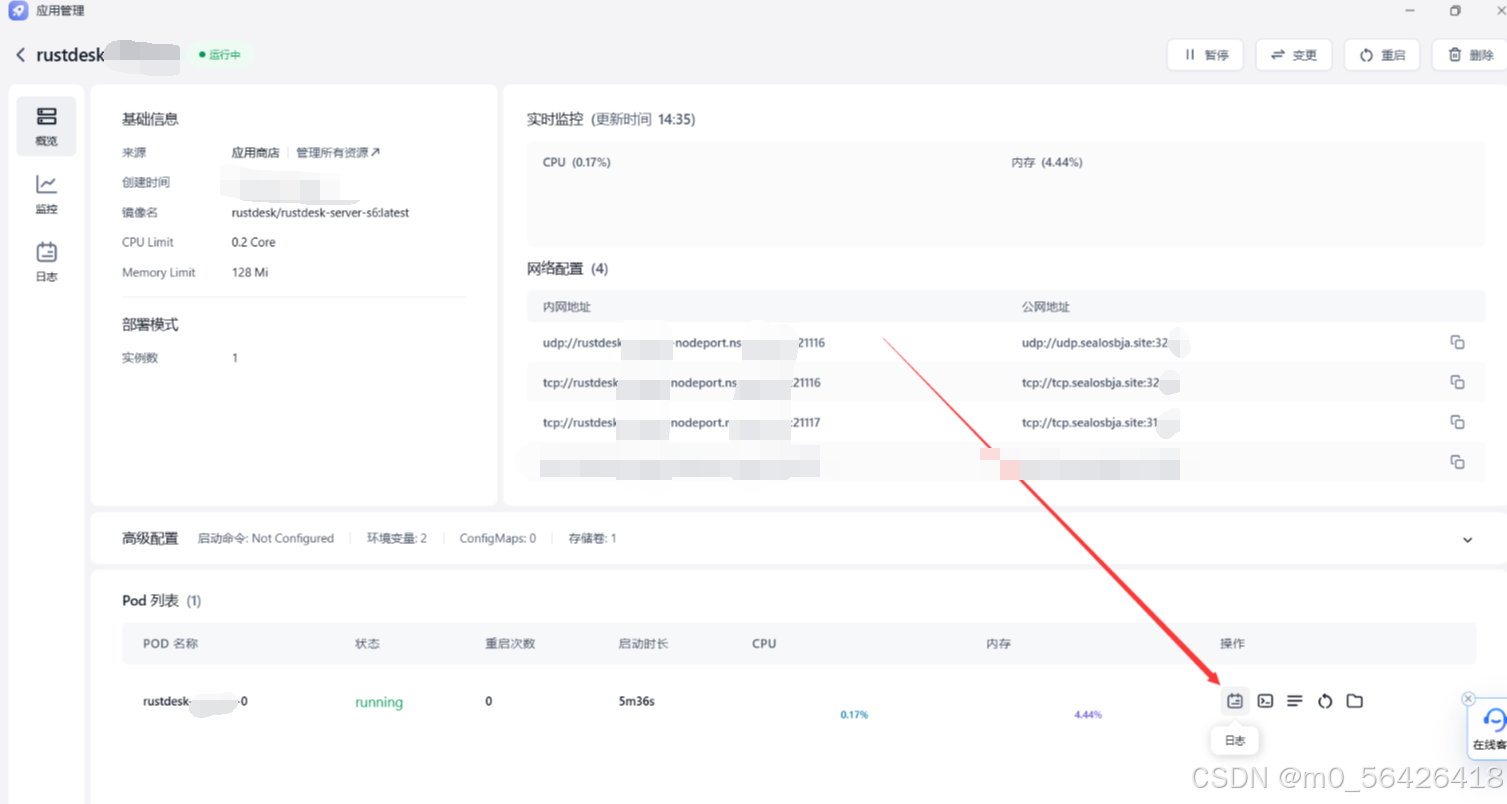Open the 概览 overview sidebar tab
Viewport: 1507px width, 804px height.
46,126
